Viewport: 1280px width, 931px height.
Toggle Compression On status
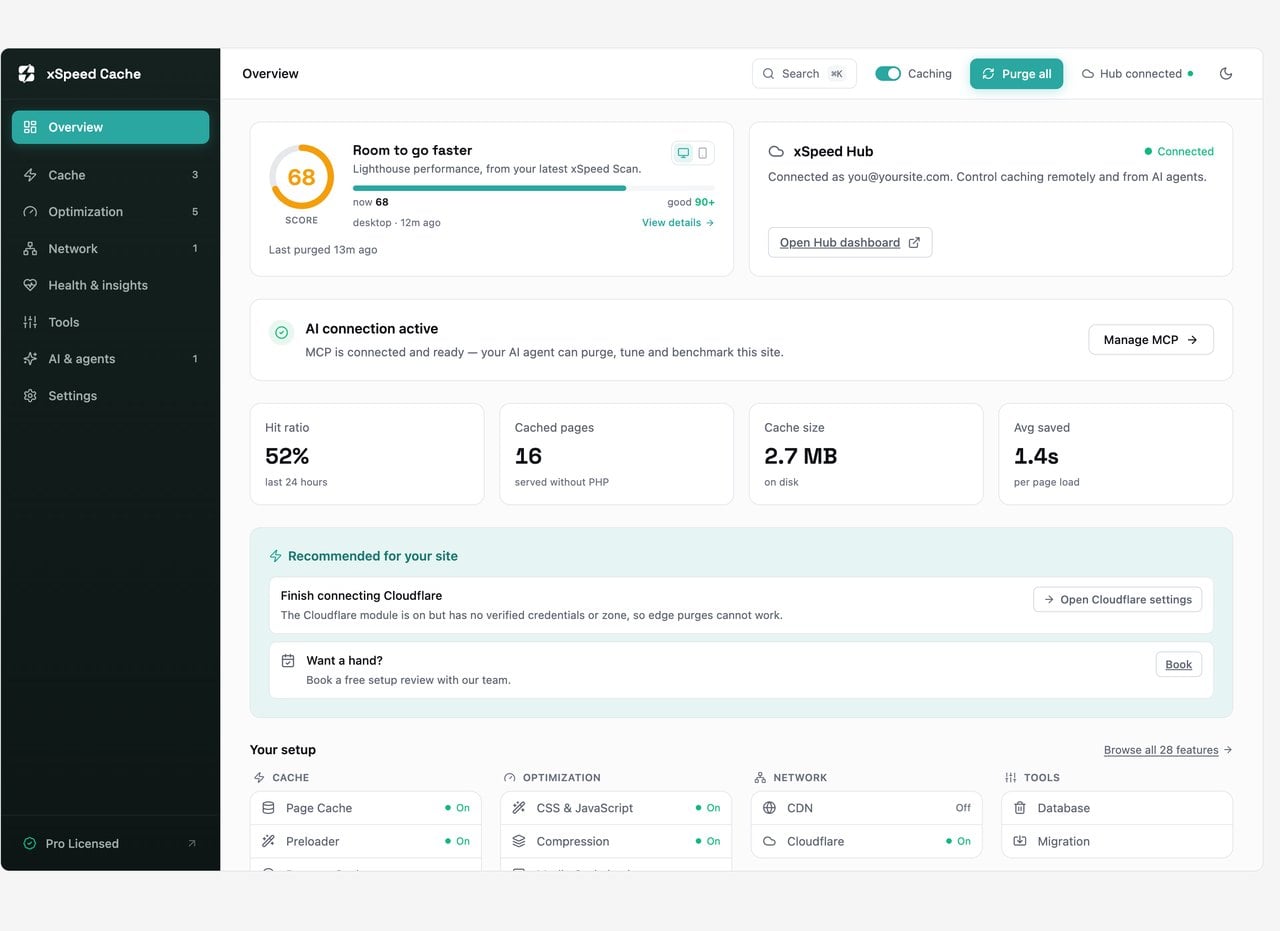click(x=708, y=841)
